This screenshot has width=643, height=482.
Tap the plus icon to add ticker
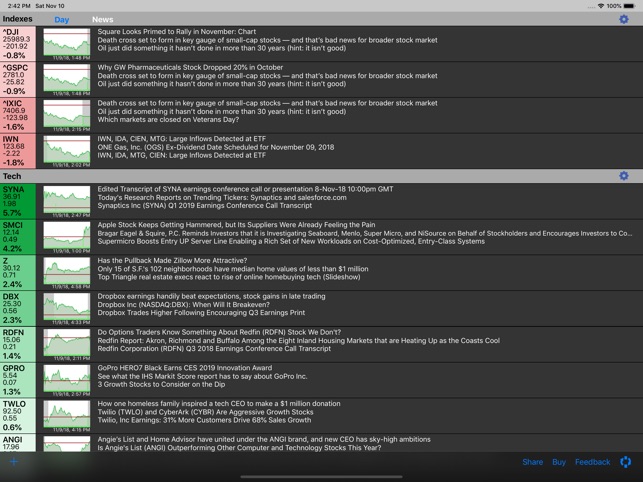[x=14, y=461]
